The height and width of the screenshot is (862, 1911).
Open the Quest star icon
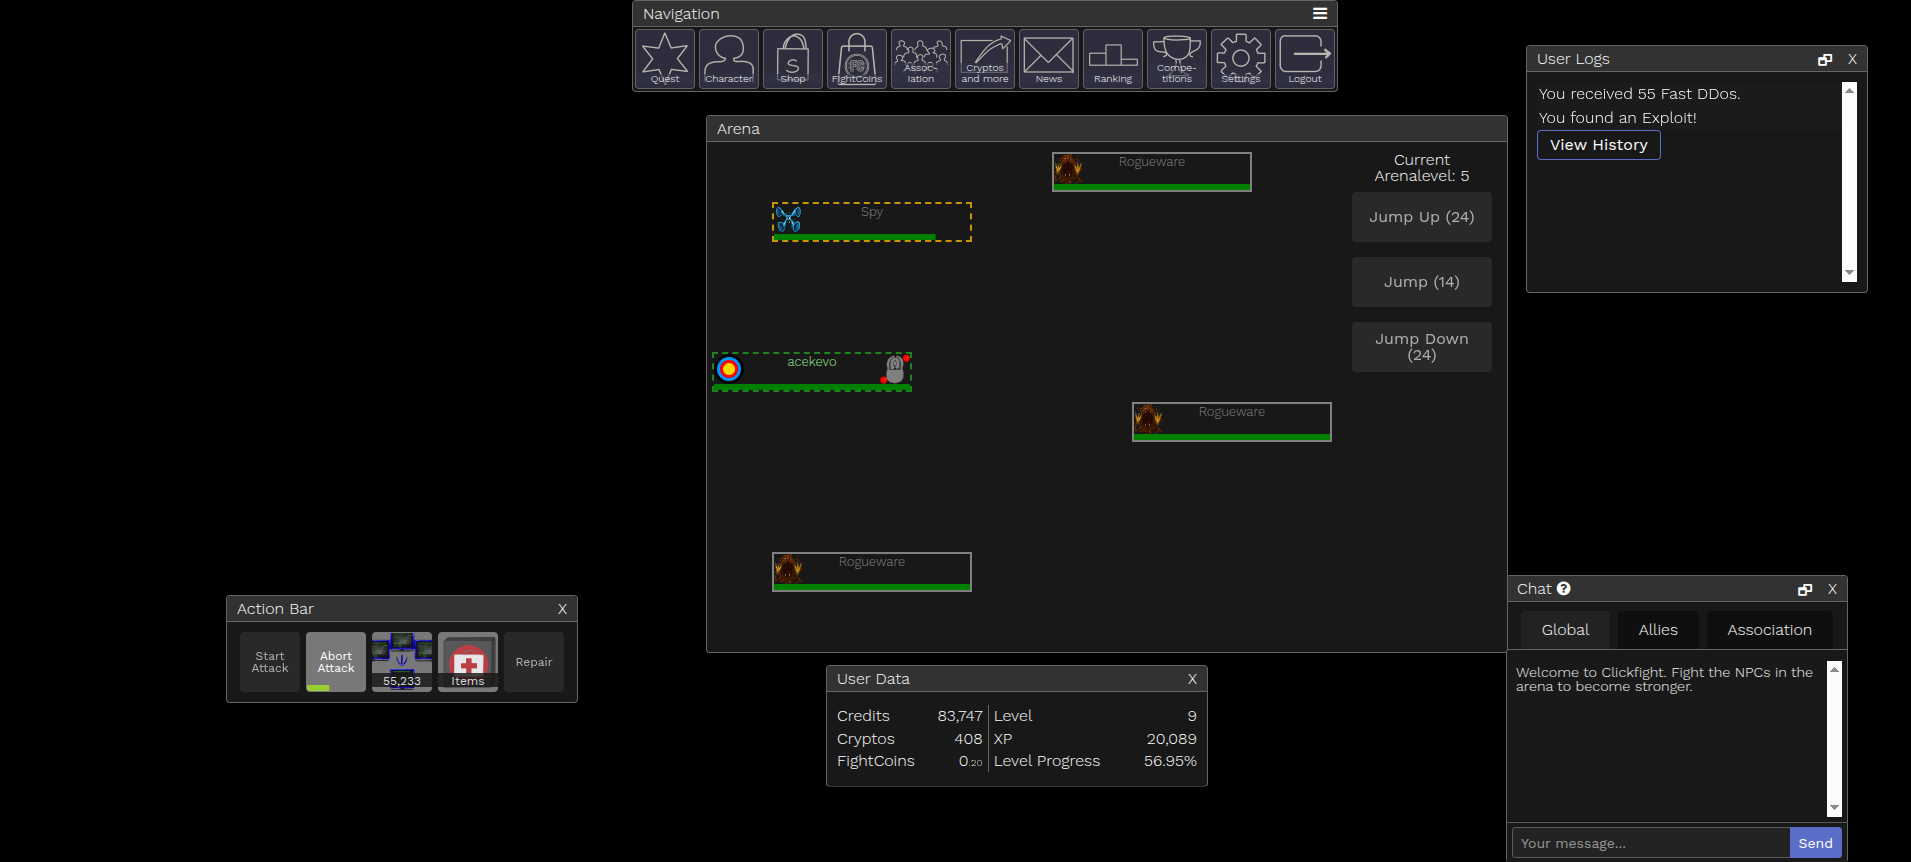coord(665,59)
